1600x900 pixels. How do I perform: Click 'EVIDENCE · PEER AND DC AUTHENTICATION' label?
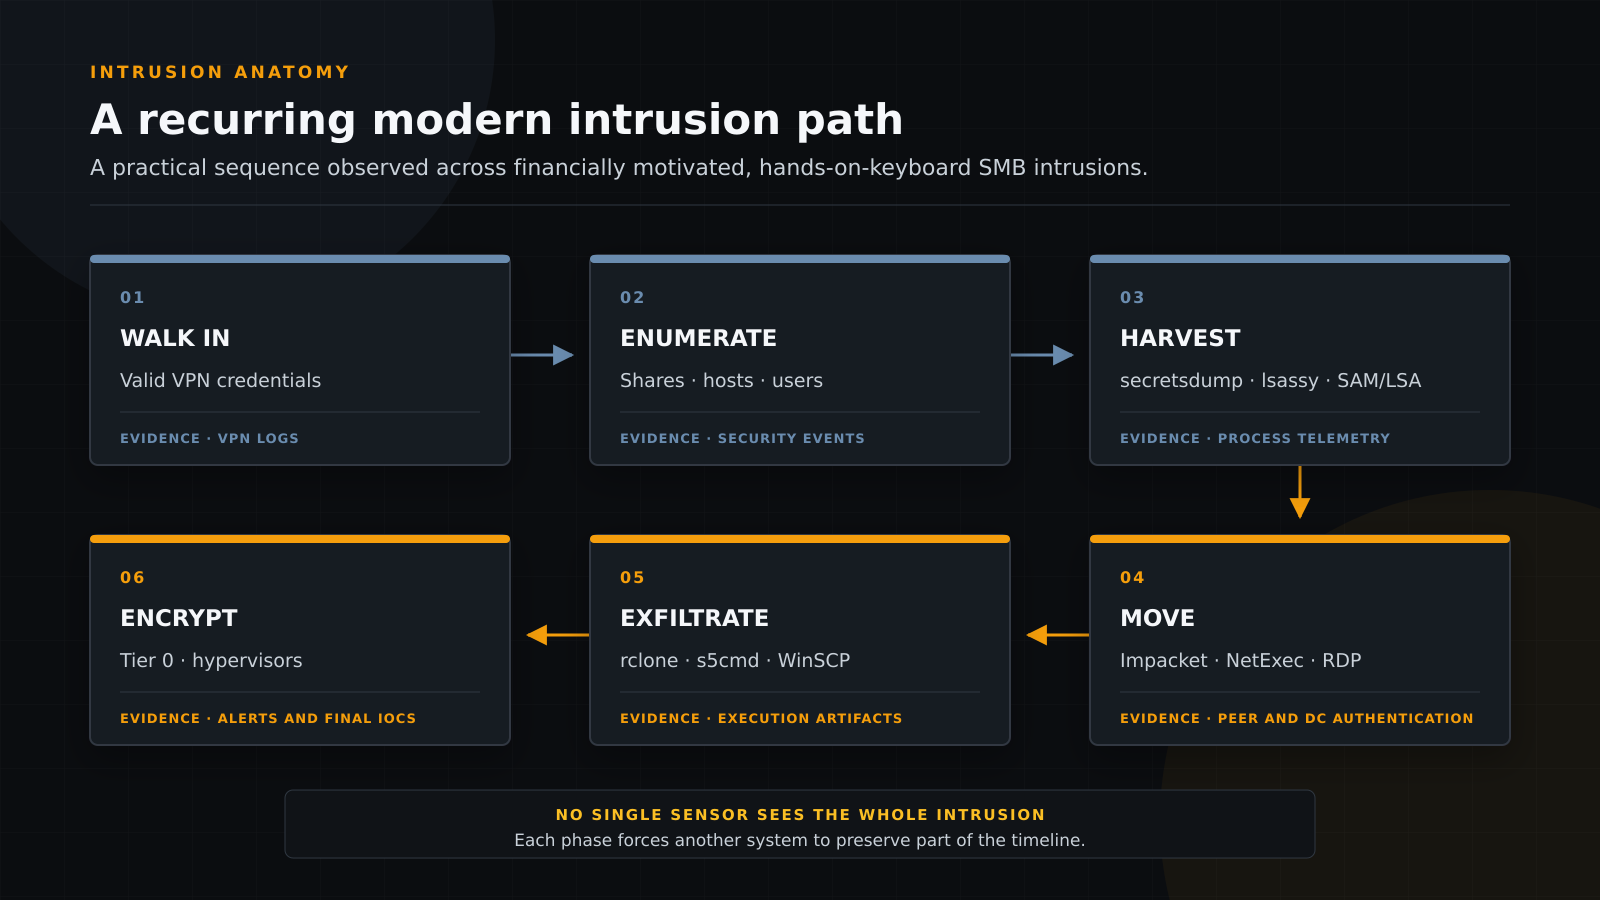(x=1297, y=718)
